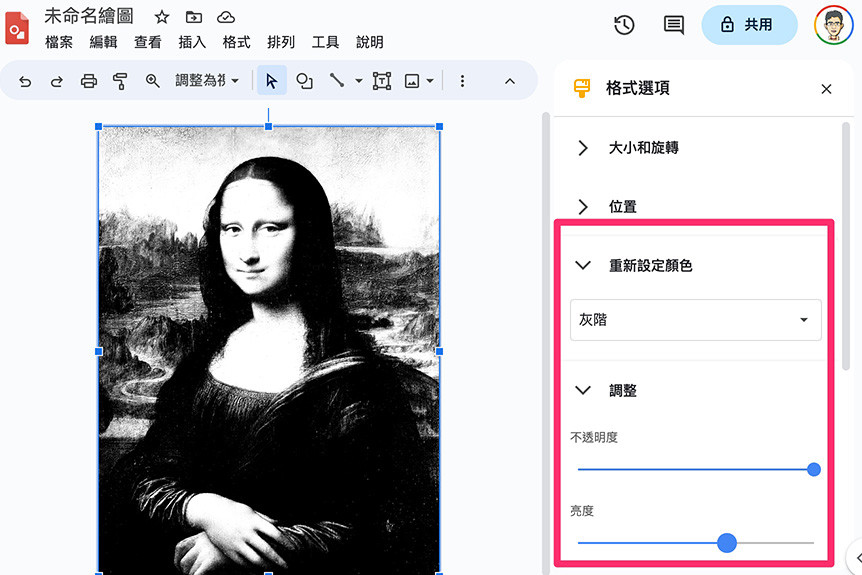
Task: Print the drawing
Action: 89,81
